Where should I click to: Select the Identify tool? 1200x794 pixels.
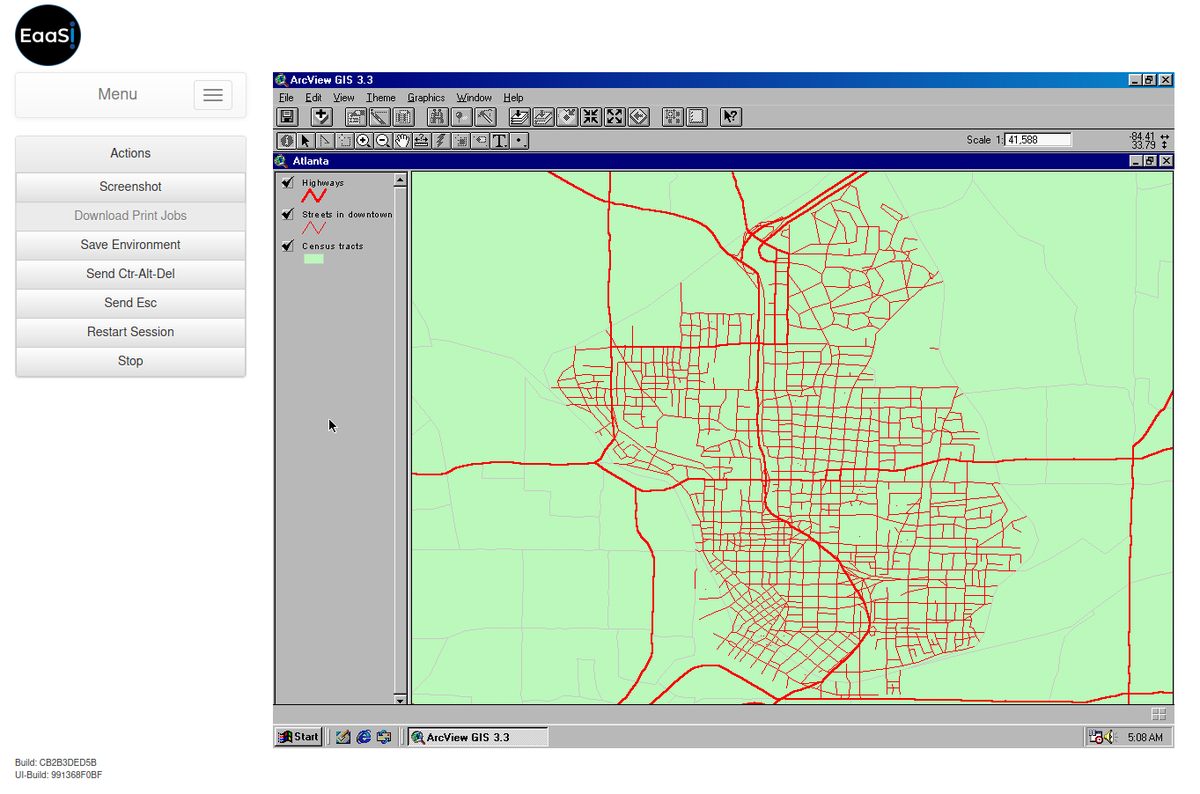287,141
